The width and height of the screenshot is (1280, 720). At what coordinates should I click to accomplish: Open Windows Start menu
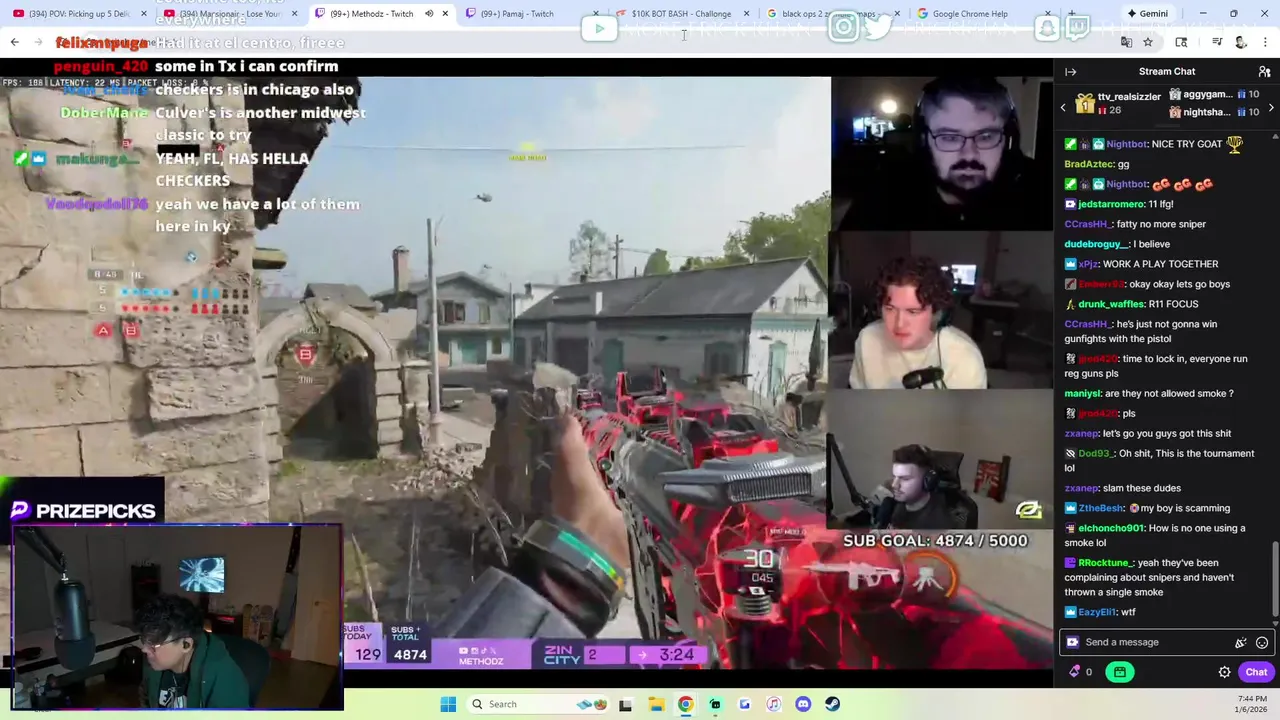[x=448, y=704]
